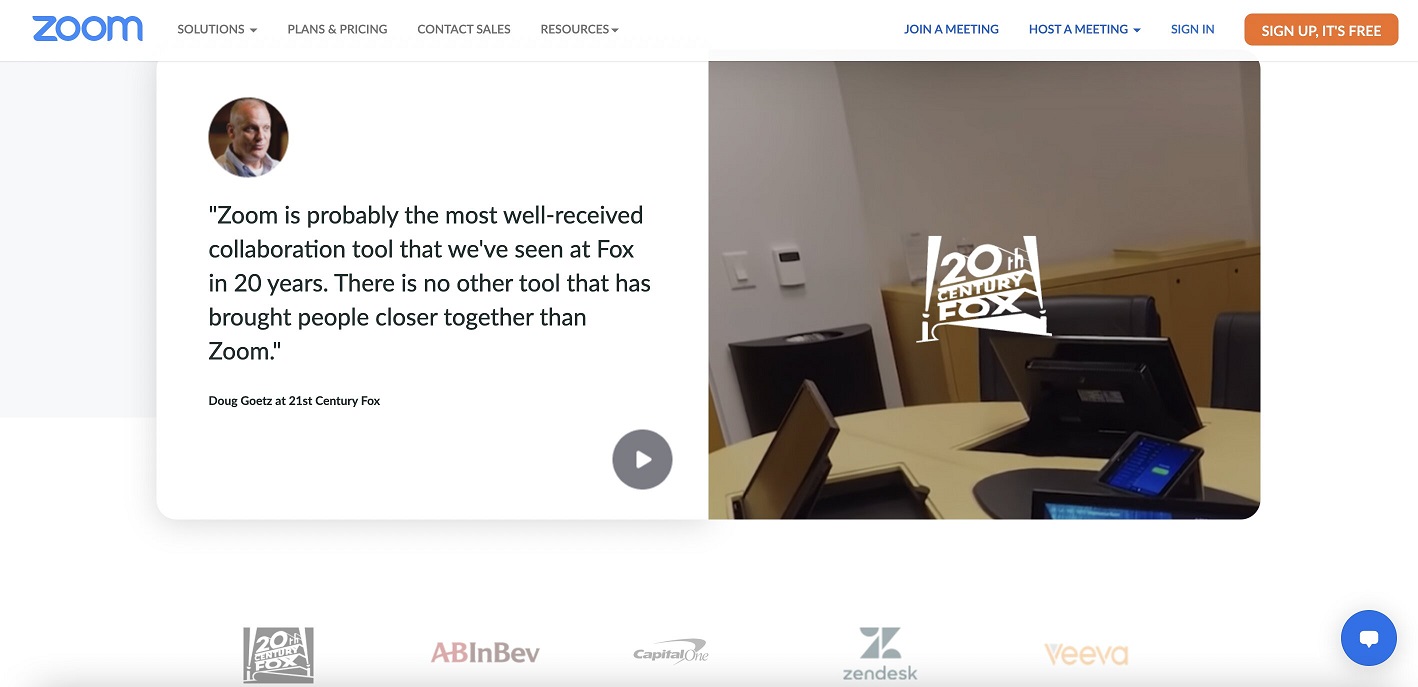The height and width of the screenshot is (687, 1418).
Task: Select the AB InBev customer logo
Action: pos(485,654)
